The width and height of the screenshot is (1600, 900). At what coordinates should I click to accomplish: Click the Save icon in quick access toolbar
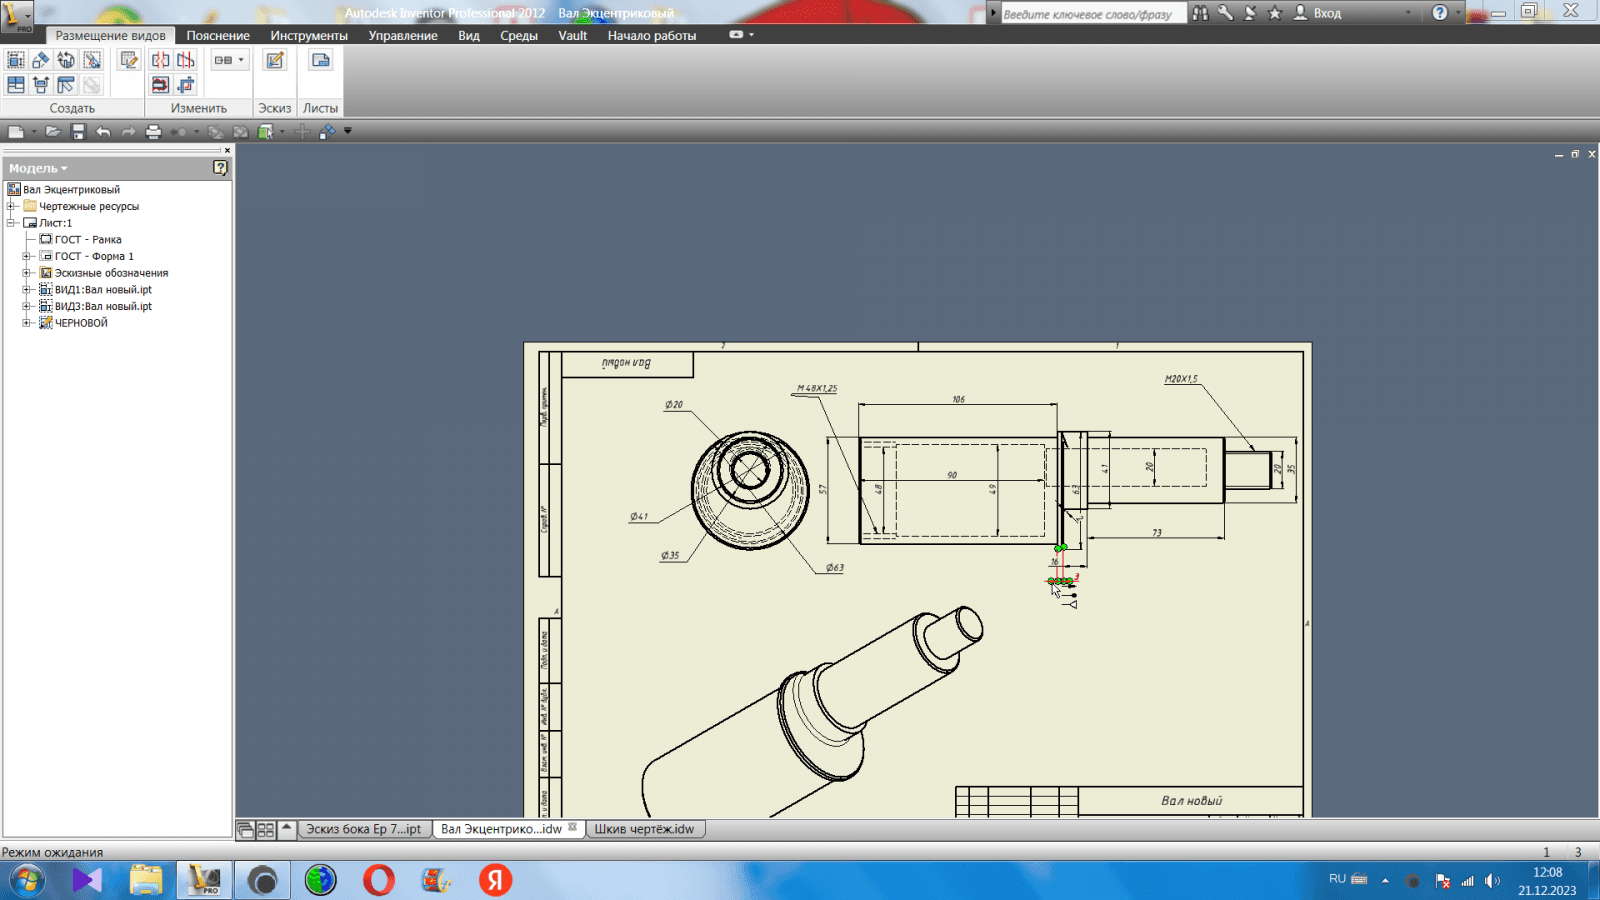[x=78, y=131]
